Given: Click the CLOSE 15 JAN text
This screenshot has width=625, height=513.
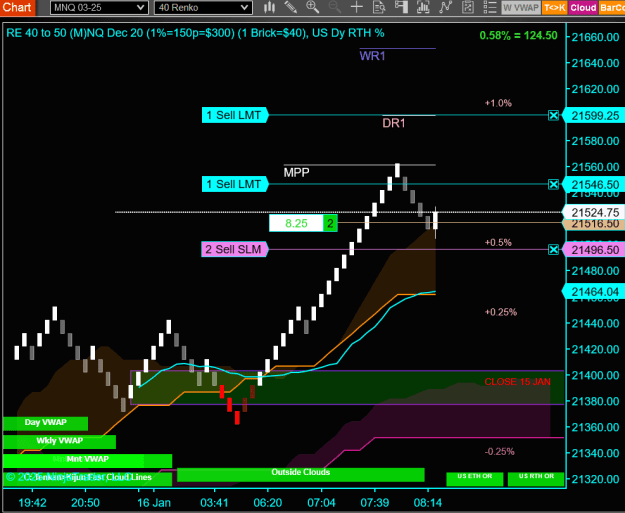Looking at the screenshot, I should pos(517,382).
